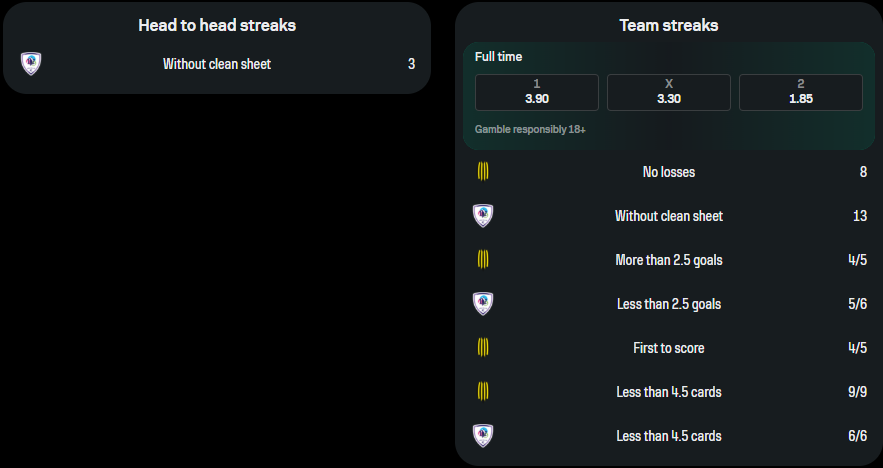Click striped crest beside Less than 4.5 cards 9/9
The image size is (883, 468).
pos(483,392)
